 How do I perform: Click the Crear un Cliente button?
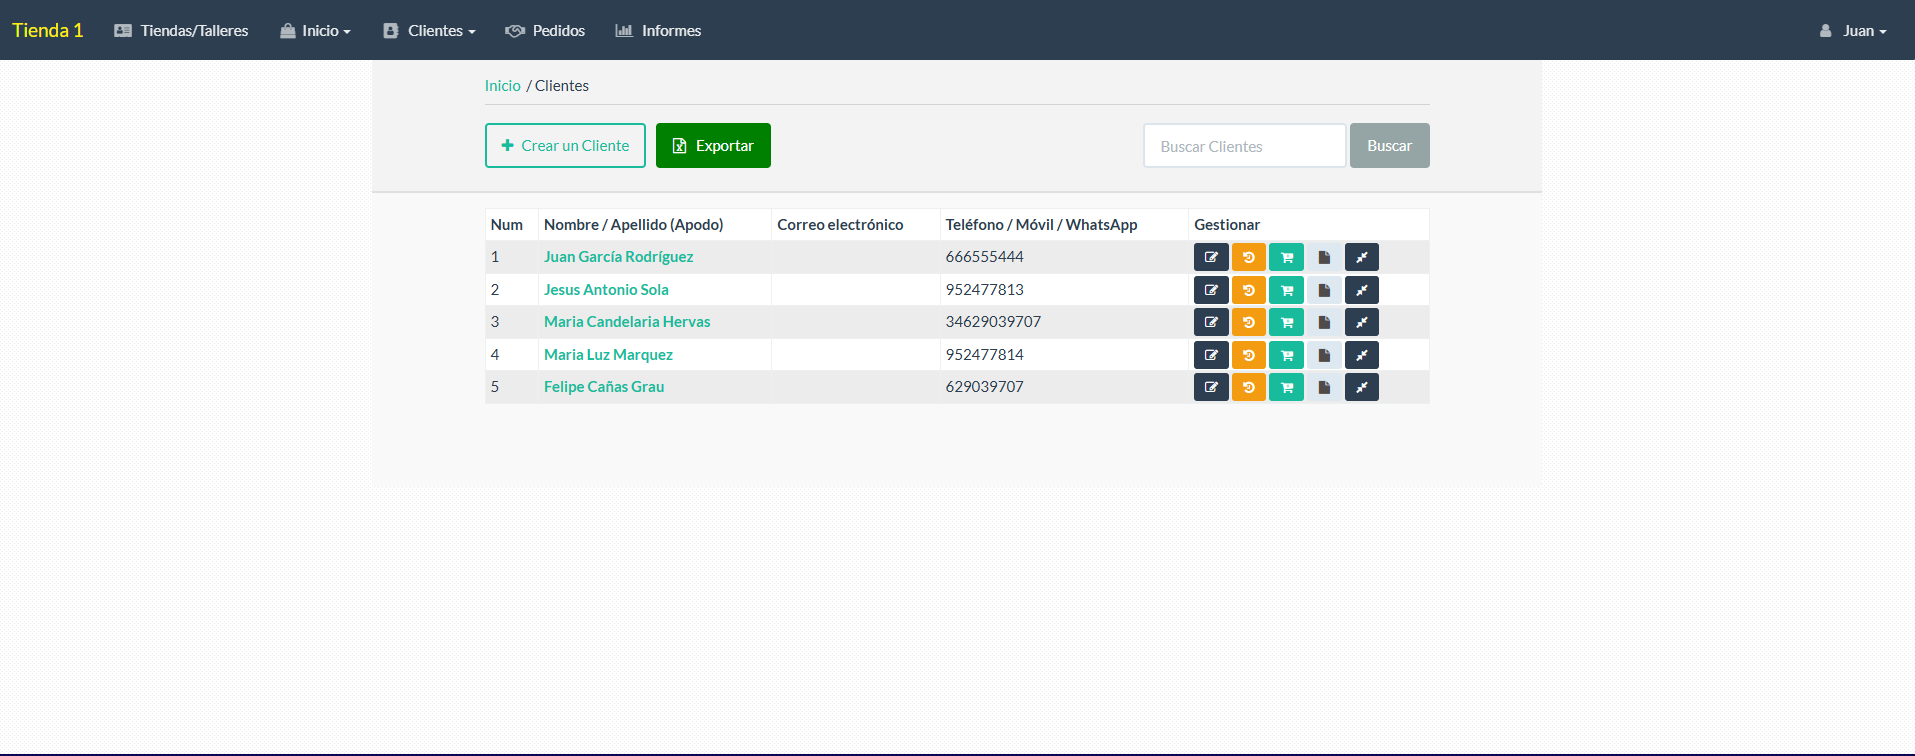565,146
